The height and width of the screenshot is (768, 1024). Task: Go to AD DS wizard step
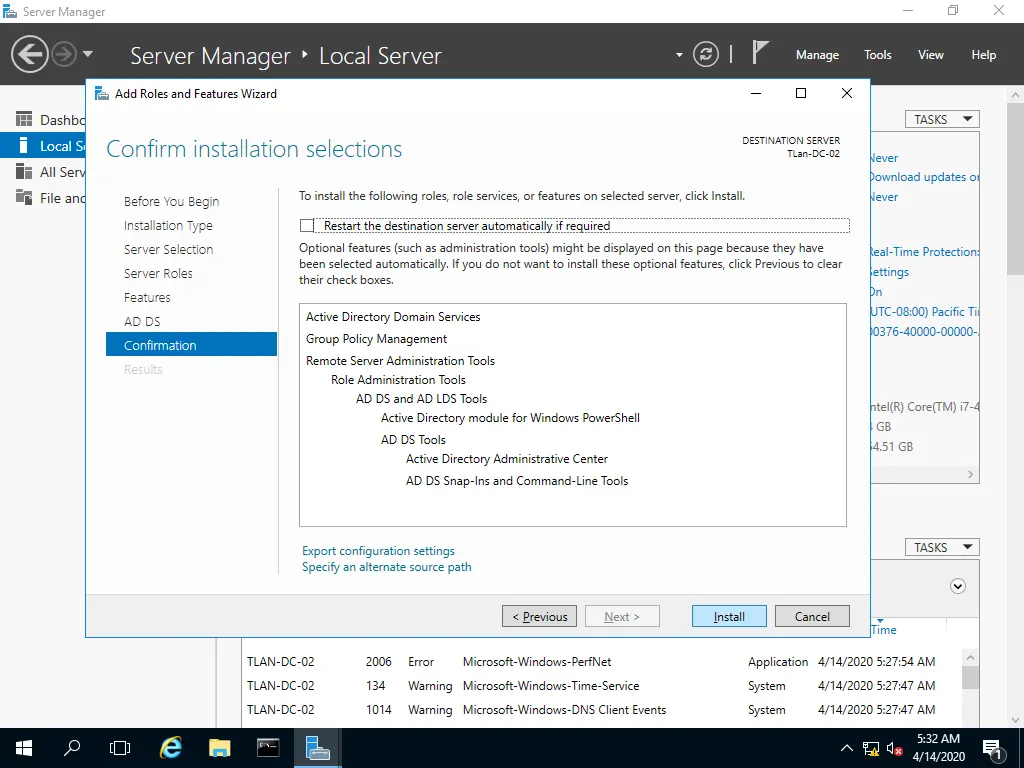(142, 321)
